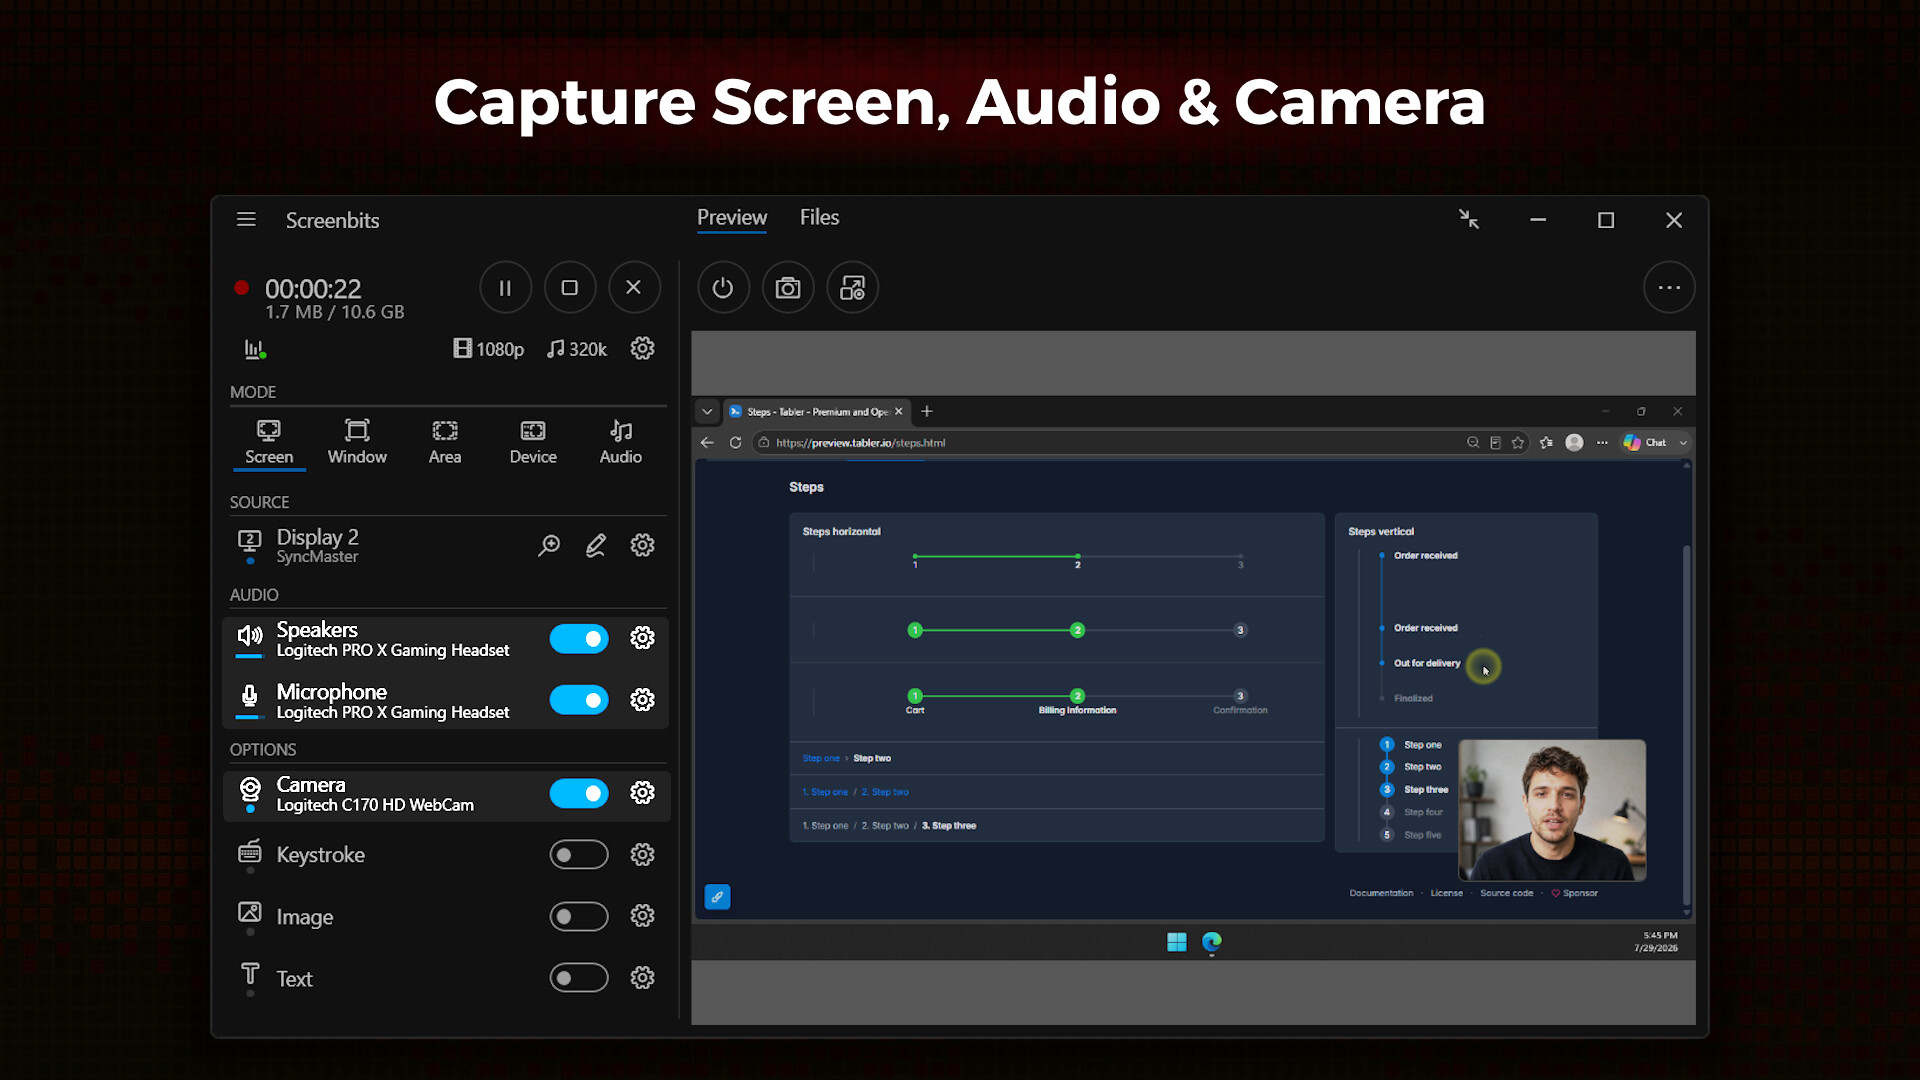Select Window capture mode

pyautogui.click(x=357, y=442)
